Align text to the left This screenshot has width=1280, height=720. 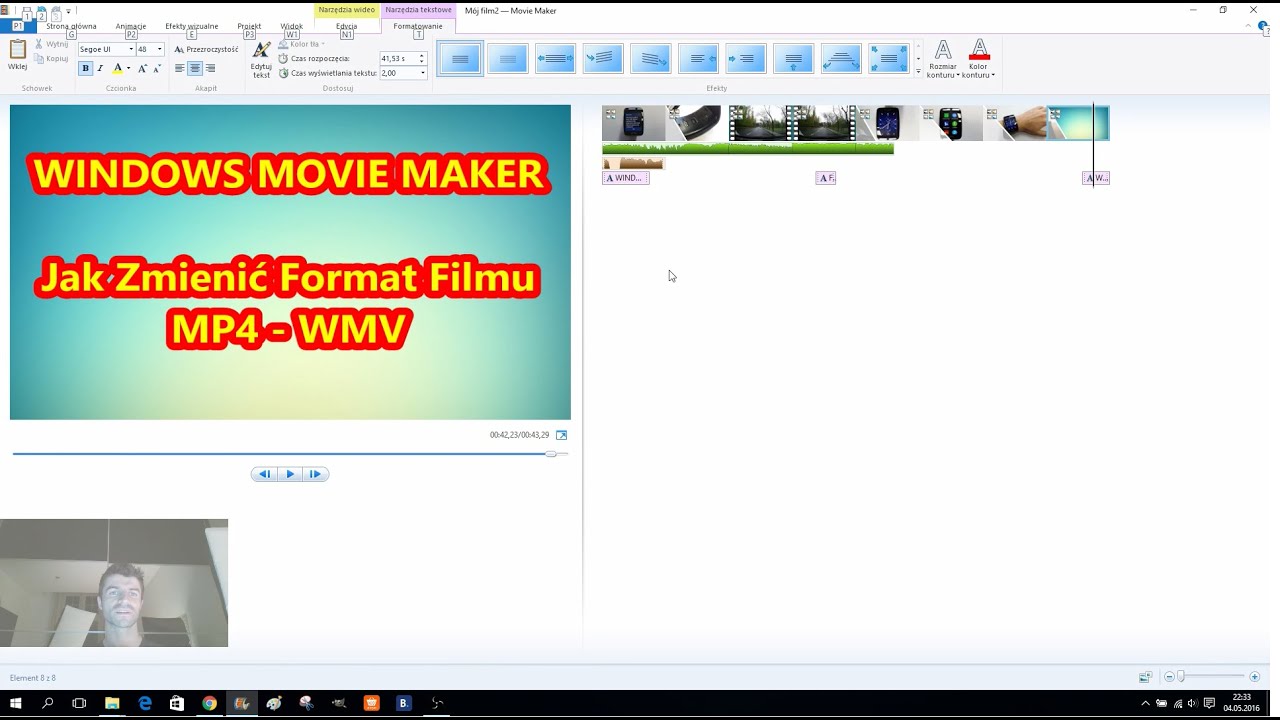[180, 68]
